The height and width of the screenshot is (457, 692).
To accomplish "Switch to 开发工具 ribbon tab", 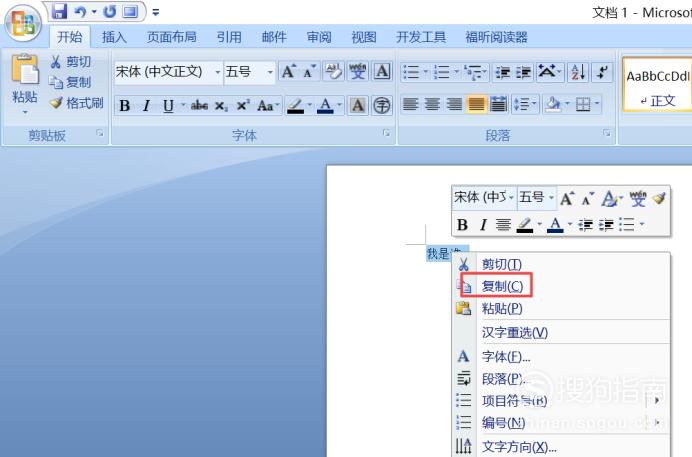I will click(421, 37).
